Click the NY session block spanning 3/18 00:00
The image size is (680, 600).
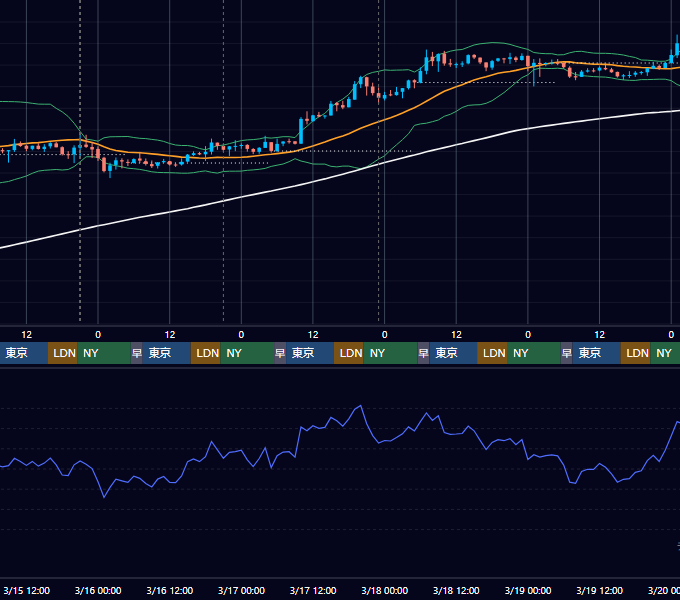(x=390, y=353)
